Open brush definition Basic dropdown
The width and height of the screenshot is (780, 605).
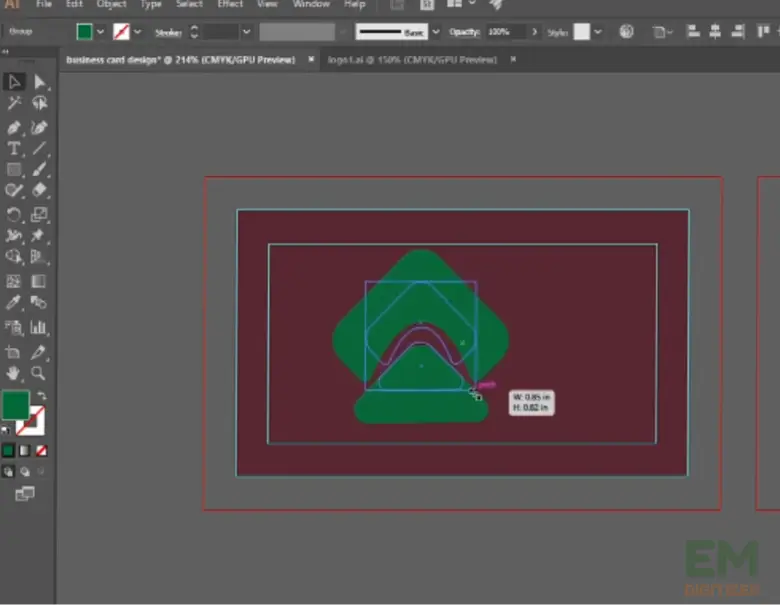point(436,32)
